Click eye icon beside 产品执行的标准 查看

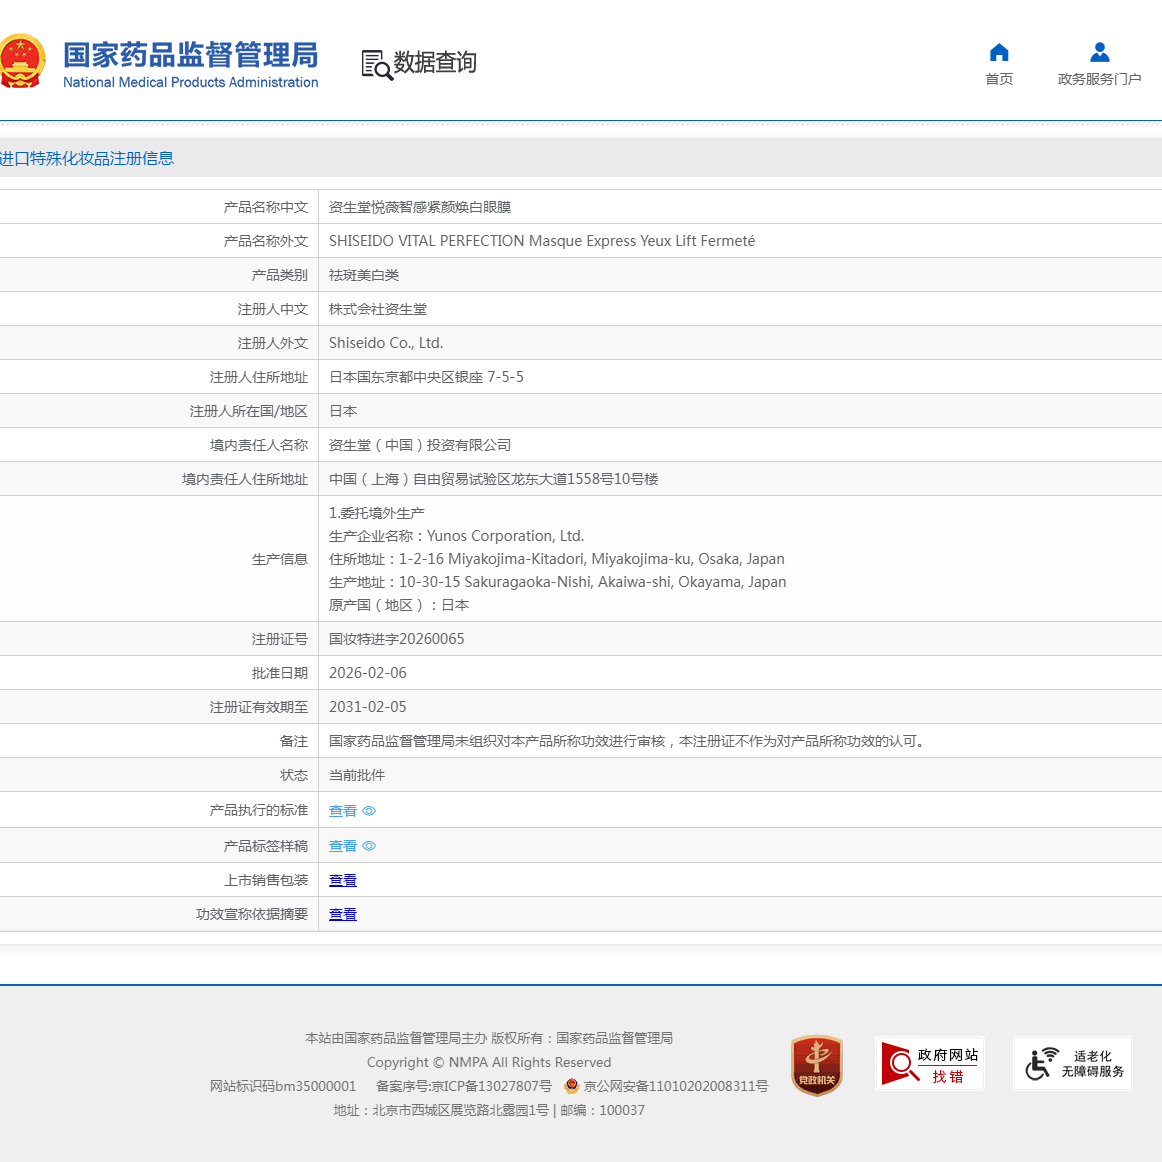[369, 811]
